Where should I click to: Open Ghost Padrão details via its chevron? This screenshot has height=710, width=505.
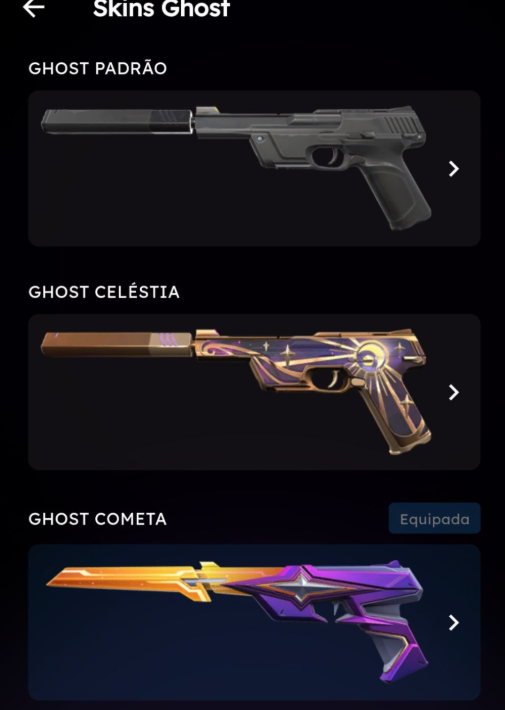point(453,169)
